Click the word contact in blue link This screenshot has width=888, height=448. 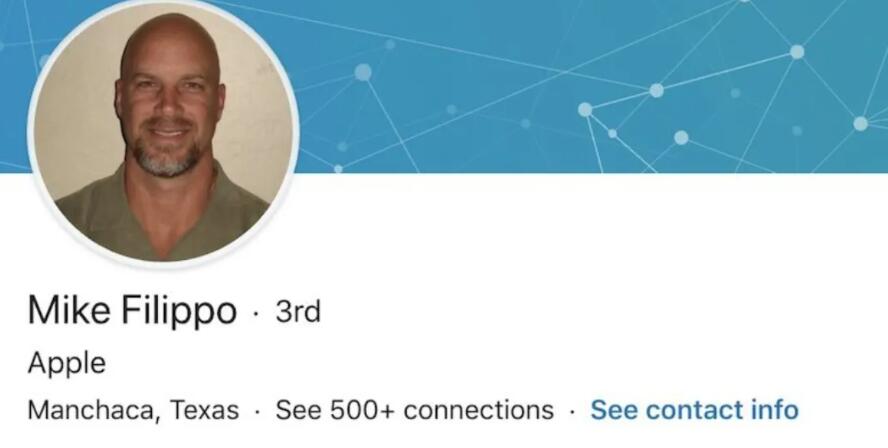(x=695, y=410)
